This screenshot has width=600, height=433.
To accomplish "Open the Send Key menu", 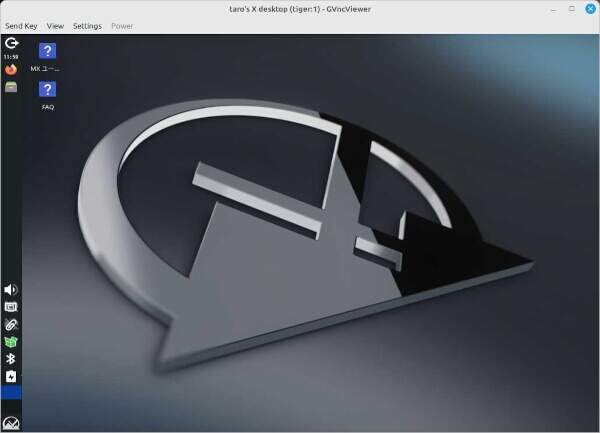I will pyautogui.click(x=21, y=26).
